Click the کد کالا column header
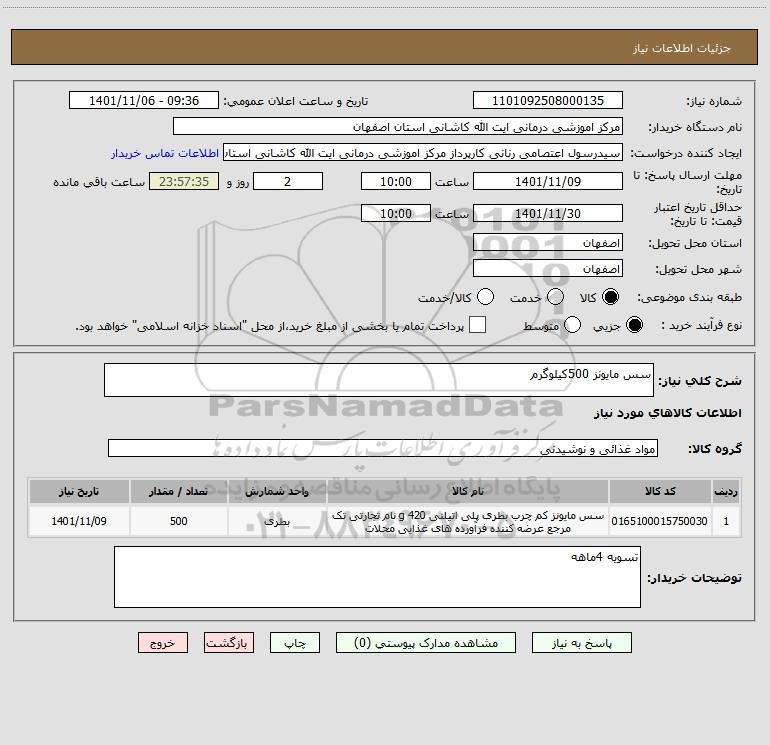Image resolution: width=770 pixels, height=745 pixels. click(x=660, y=491)
